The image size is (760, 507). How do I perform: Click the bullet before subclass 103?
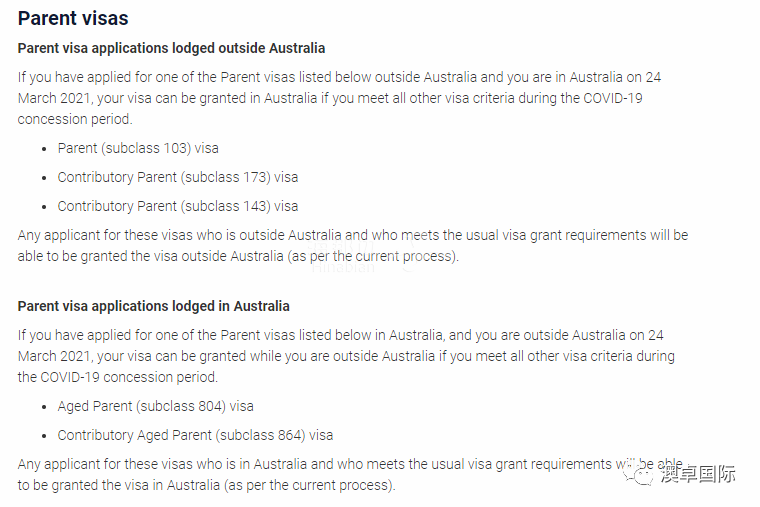44,149
